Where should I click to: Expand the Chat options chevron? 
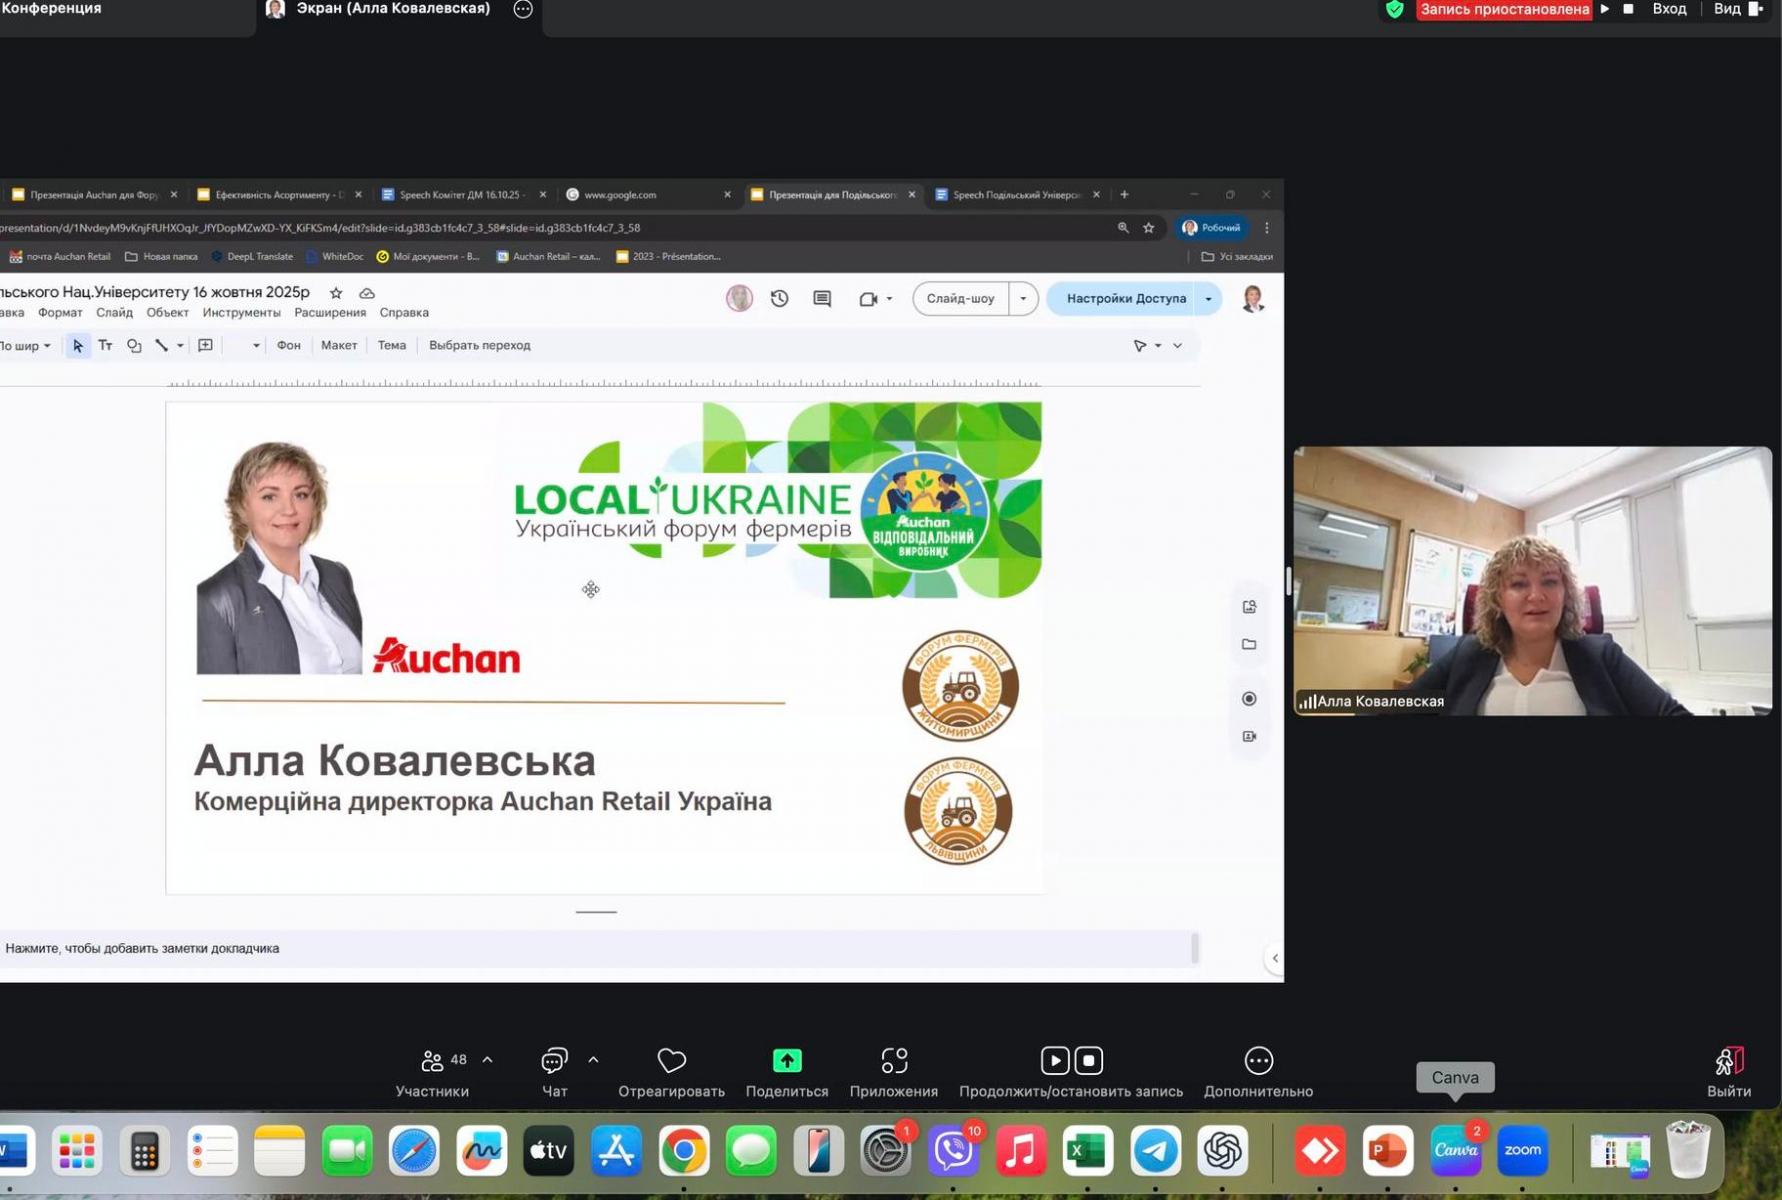[593, 1060]
